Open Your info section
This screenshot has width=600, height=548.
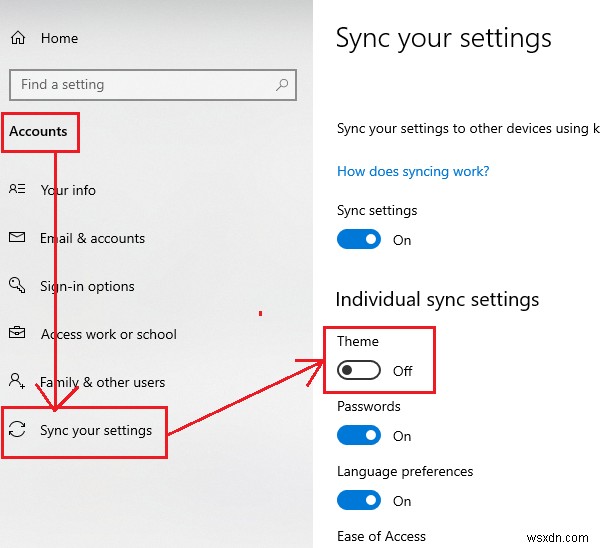point(68,190)
